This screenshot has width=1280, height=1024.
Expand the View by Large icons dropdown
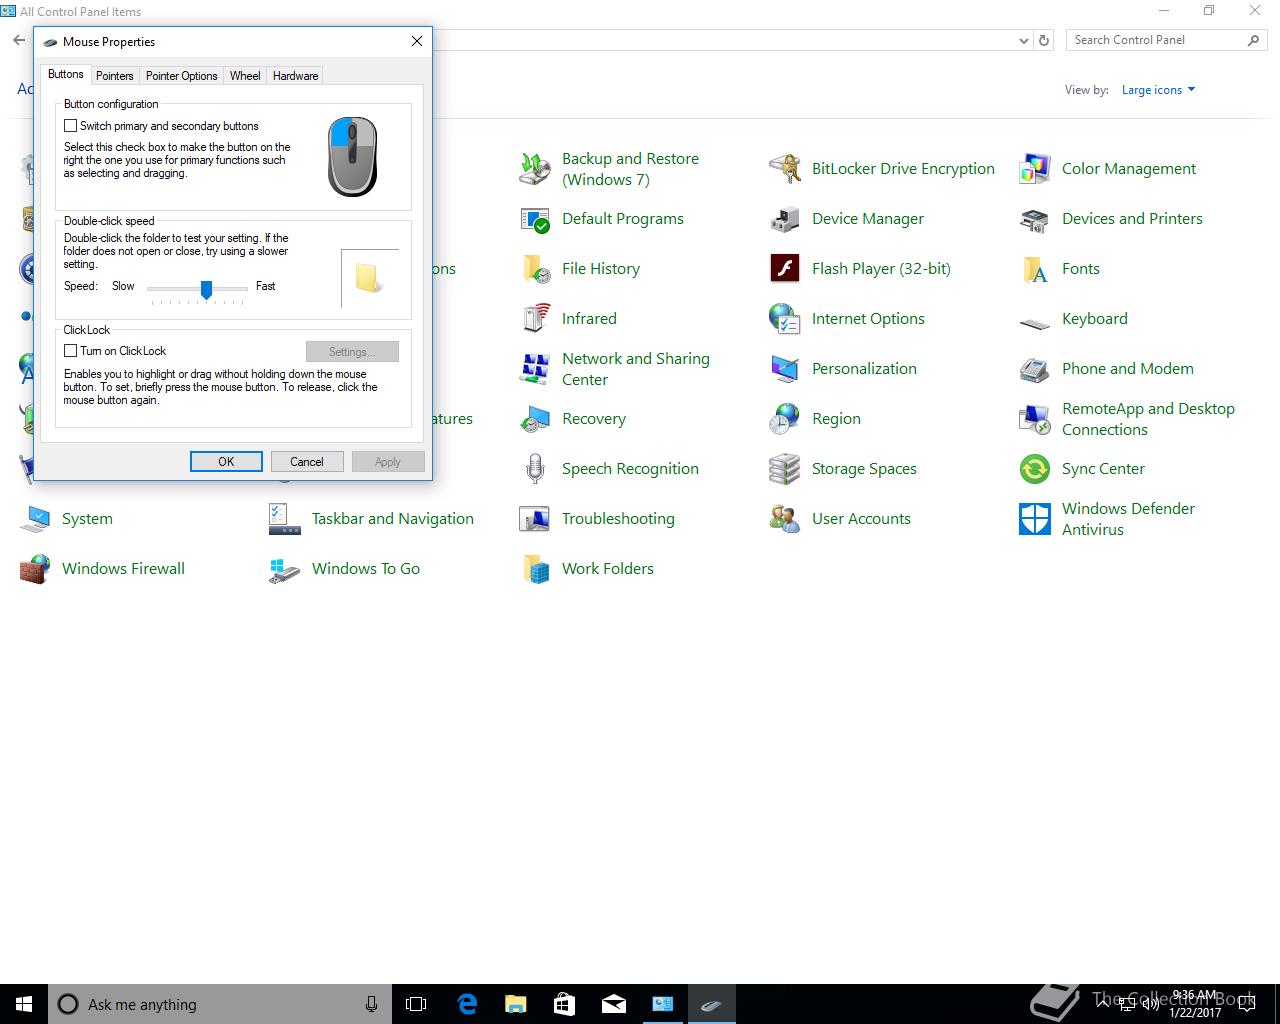(x=1158, y=90)
